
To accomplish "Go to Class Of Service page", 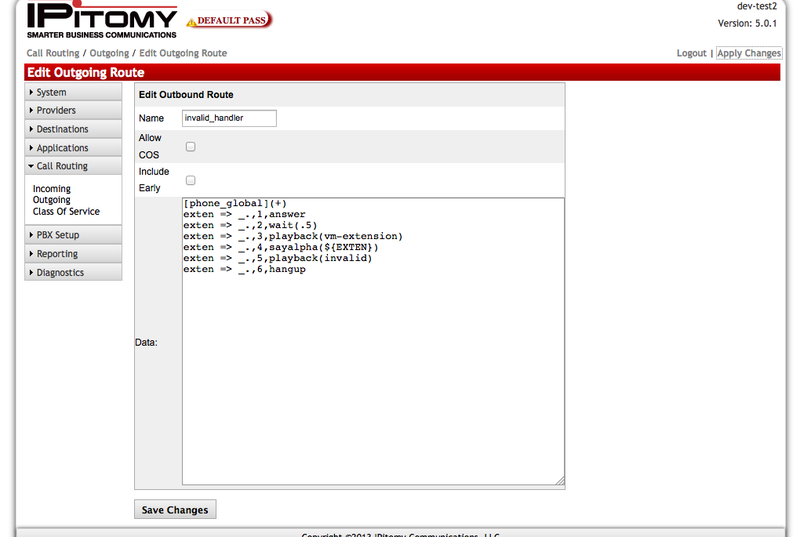I will [x=66, y=212].
